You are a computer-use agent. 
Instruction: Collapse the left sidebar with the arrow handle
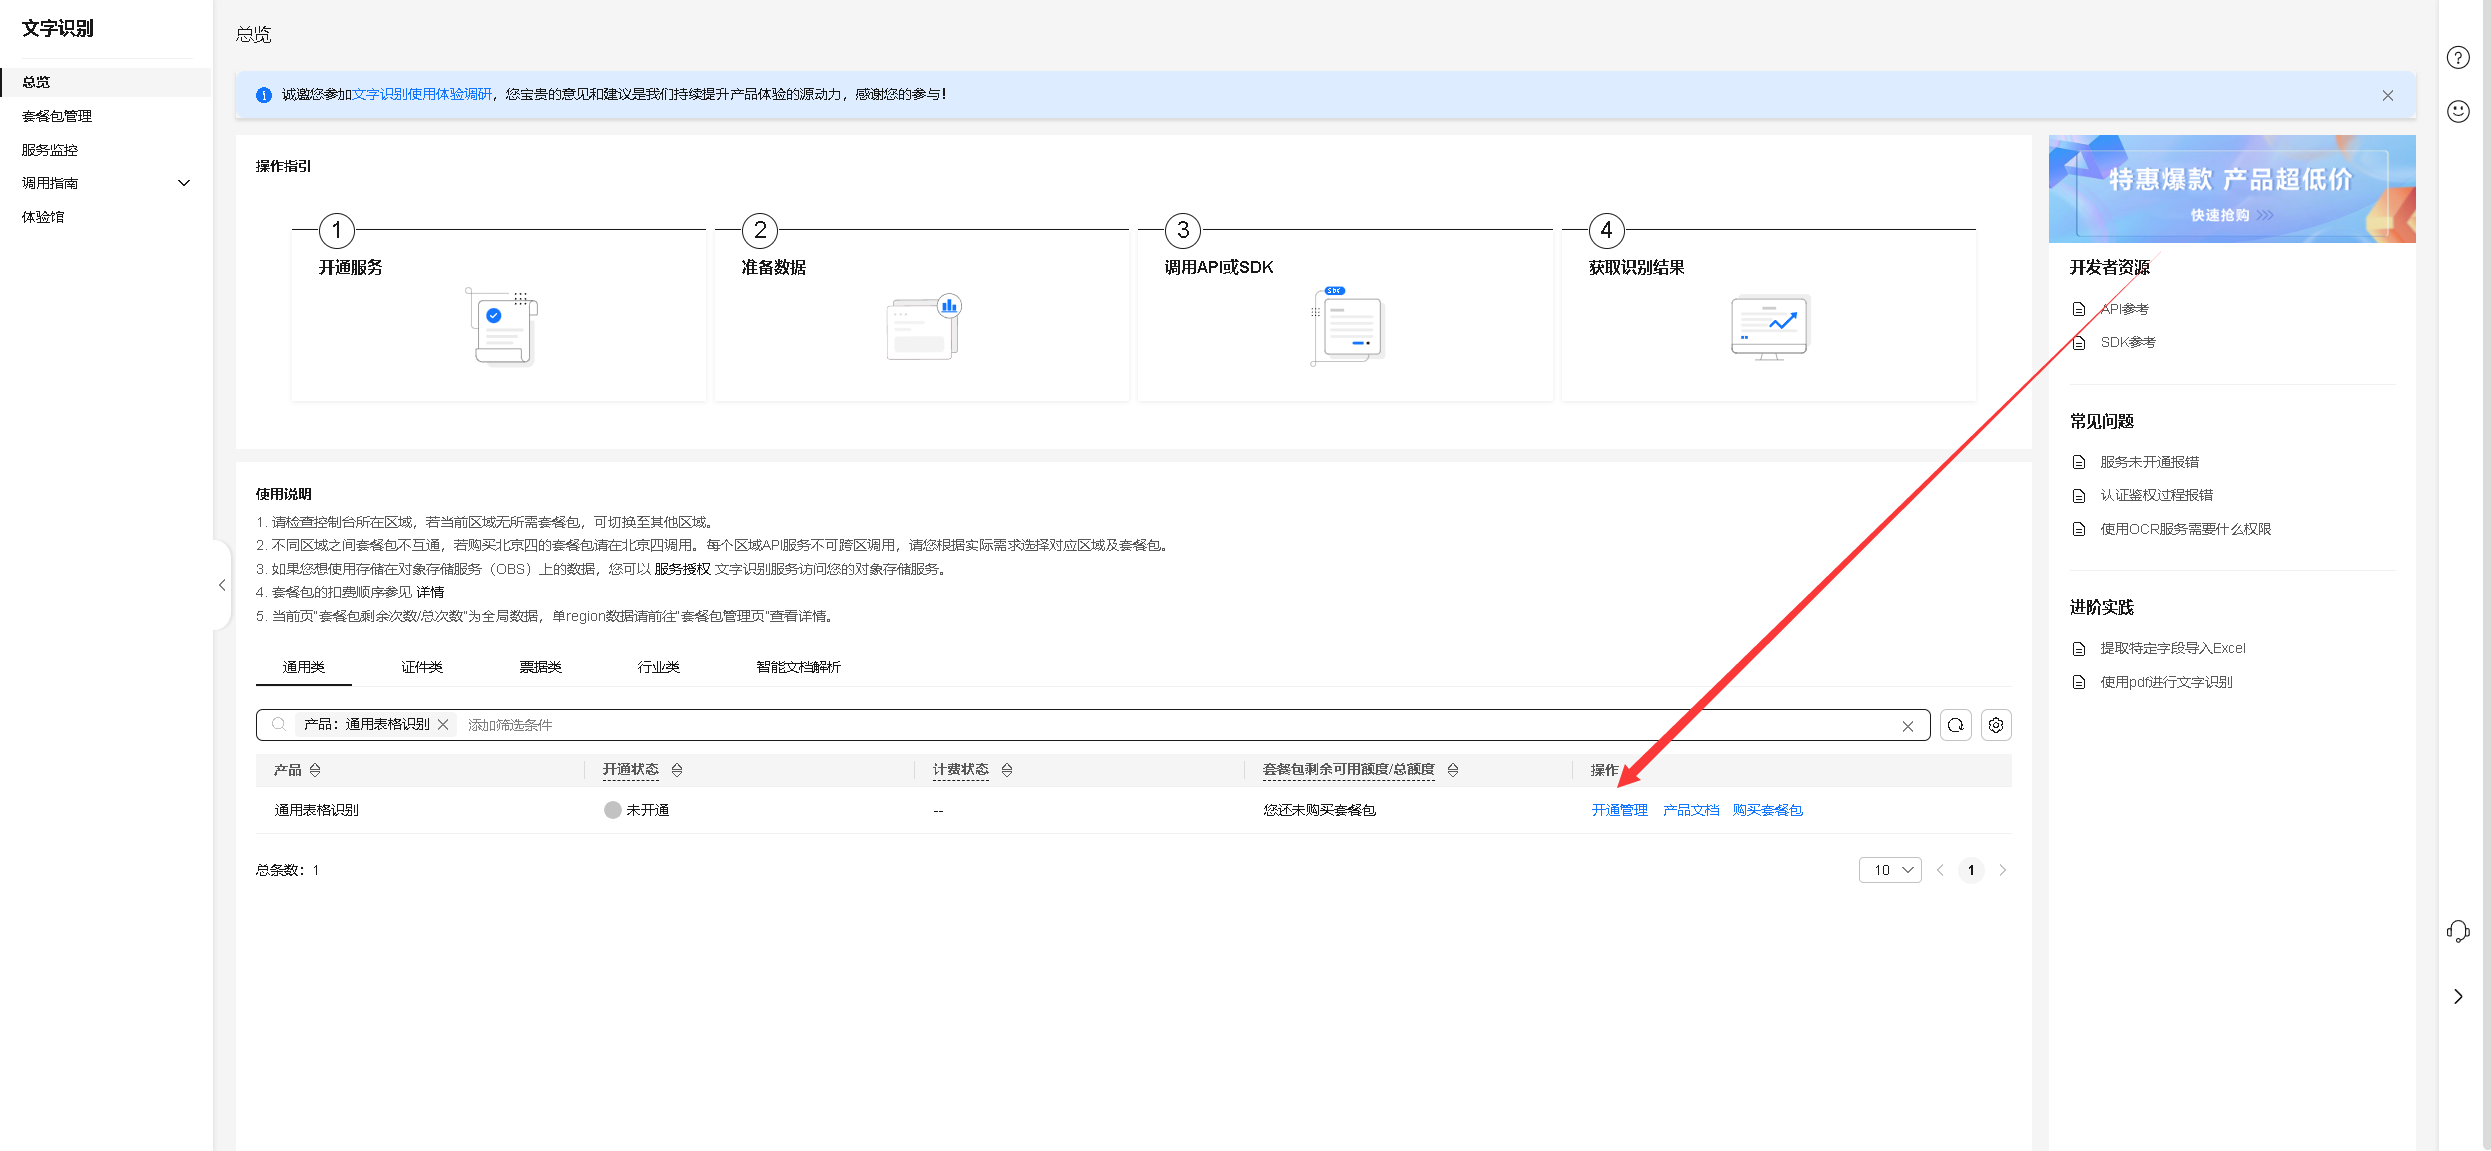[x=222, y=585]
